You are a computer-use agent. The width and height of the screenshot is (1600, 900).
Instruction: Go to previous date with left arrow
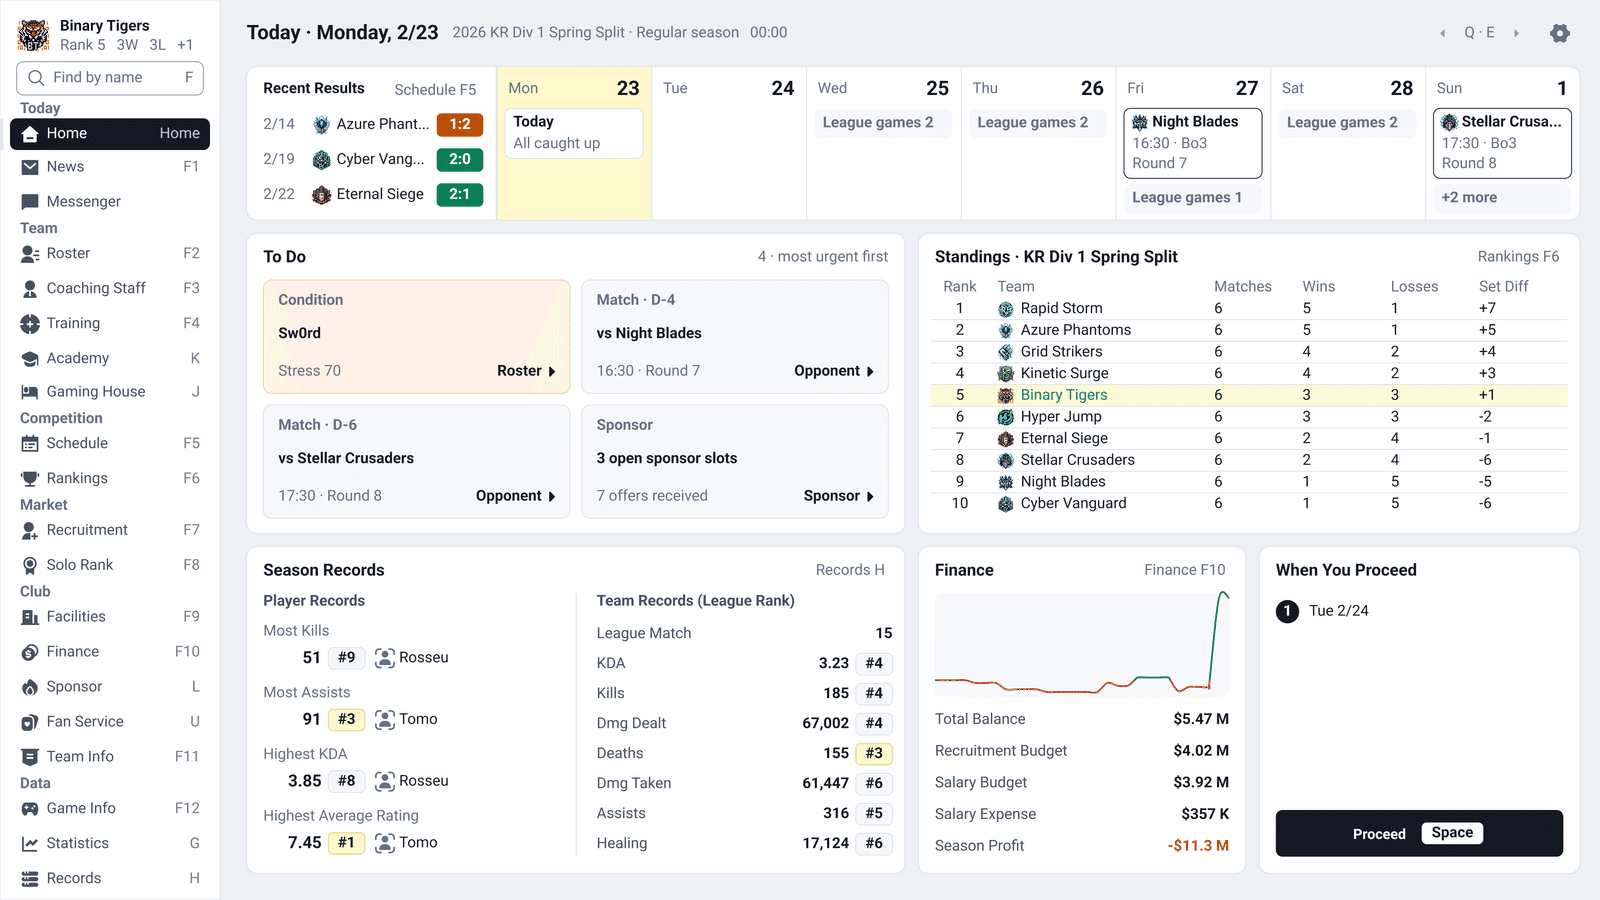[x=1443, y=33]
